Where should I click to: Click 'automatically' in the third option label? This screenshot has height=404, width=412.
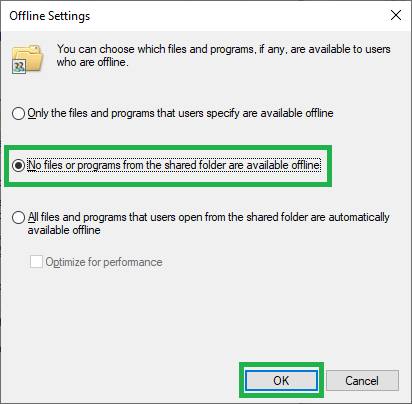(x=359, y=217)
